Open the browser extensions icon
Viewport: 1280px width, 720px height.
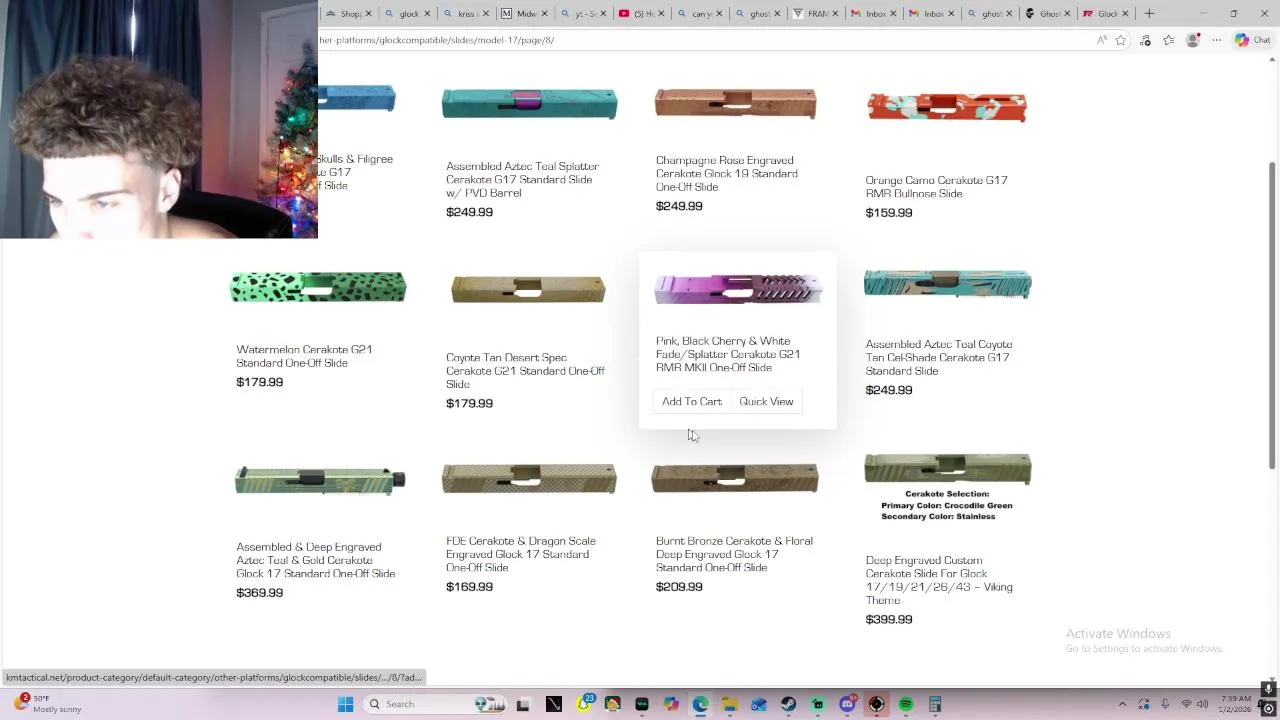pos(1145,40)
